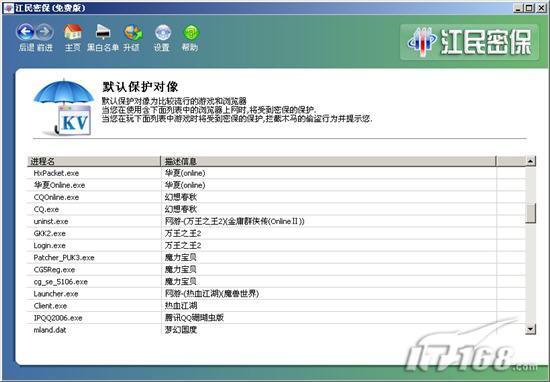Select the mland.dat entry

[50, 330]
